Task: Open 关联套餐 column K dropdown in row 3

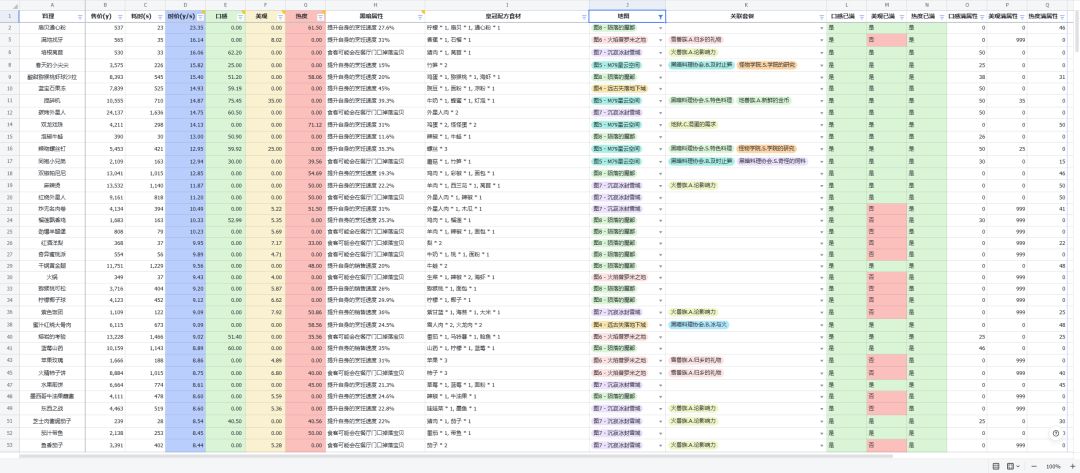Action: pyautogui.click(x=822, y=40)
